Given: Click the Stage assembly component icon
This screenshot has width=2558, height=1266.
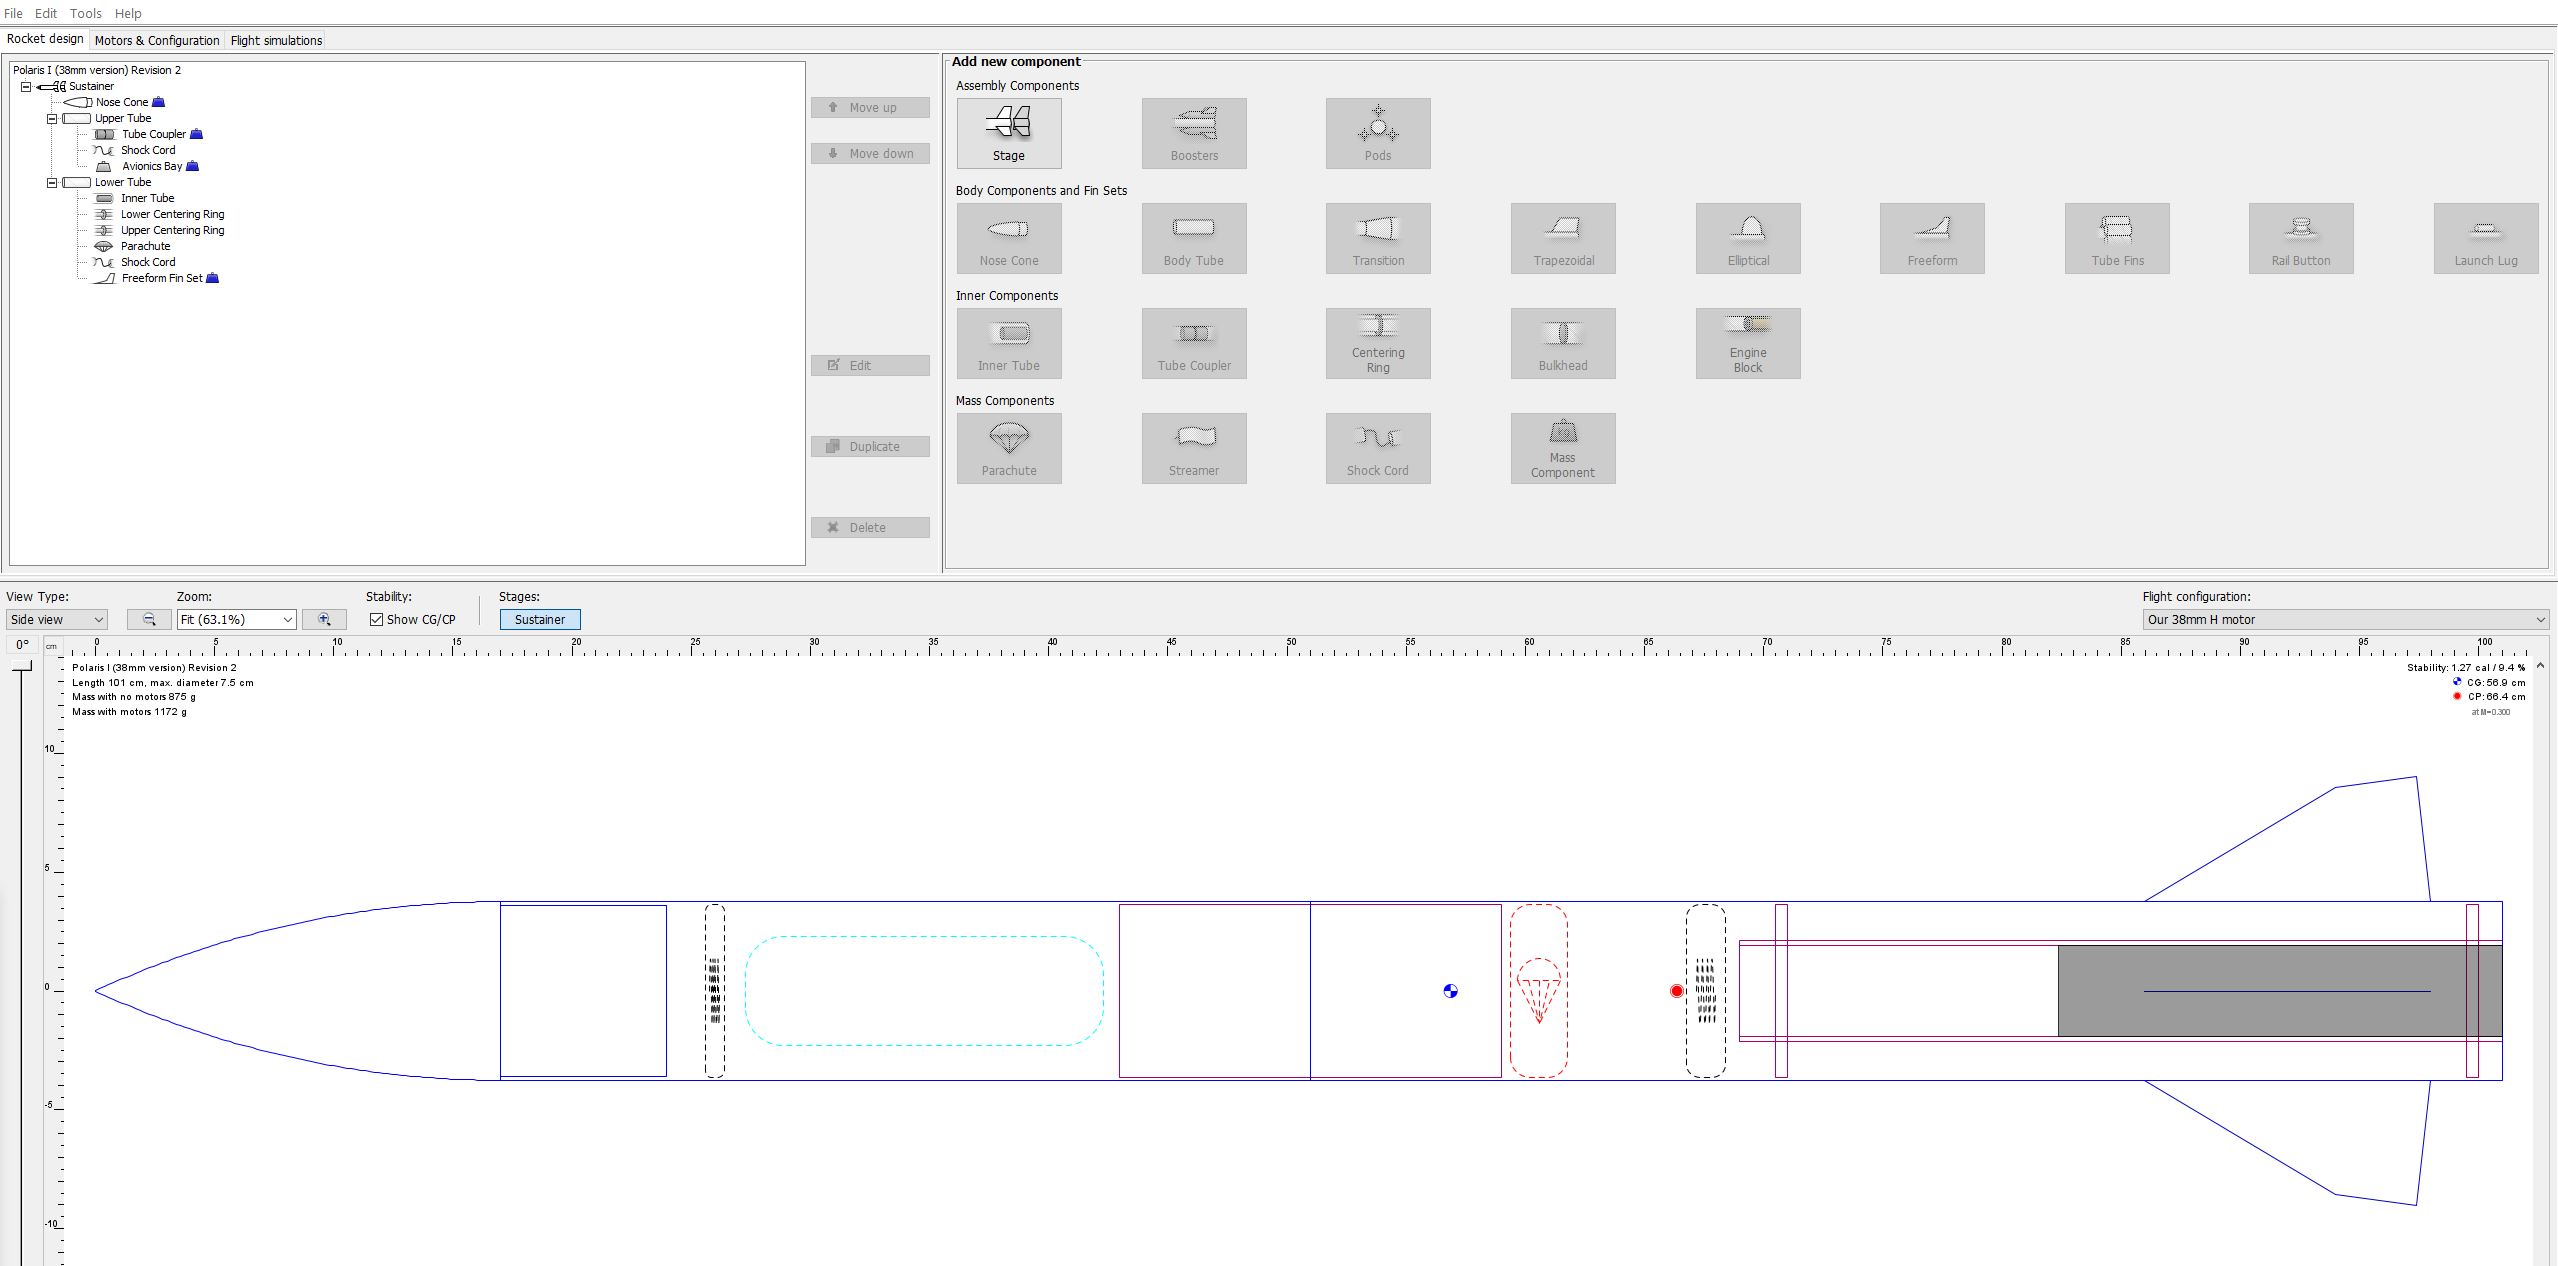Looking at the screenshot, I should coord(1008,133).
